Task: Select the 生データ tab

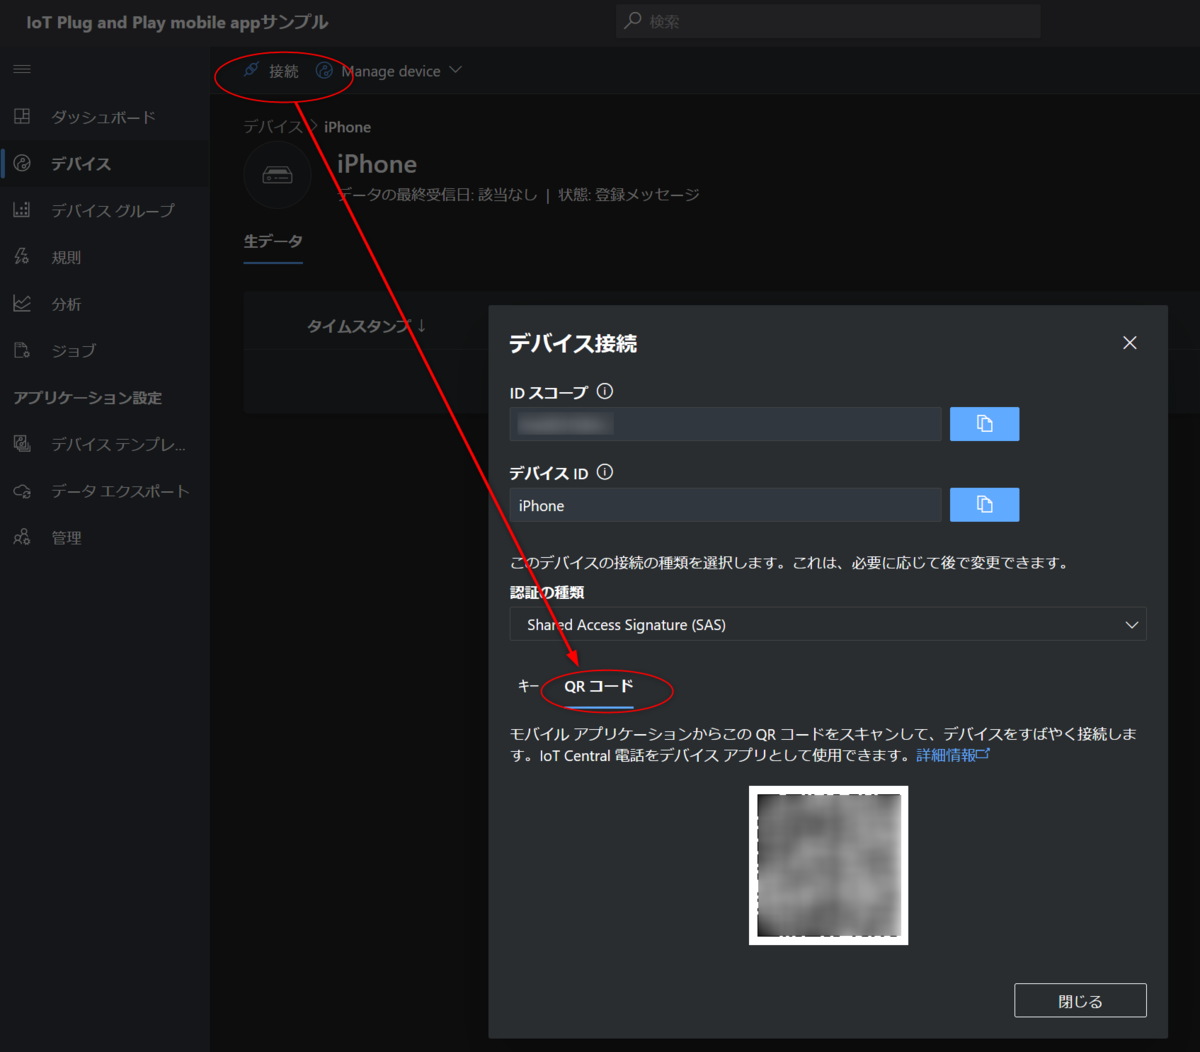Action: (273, 242)
